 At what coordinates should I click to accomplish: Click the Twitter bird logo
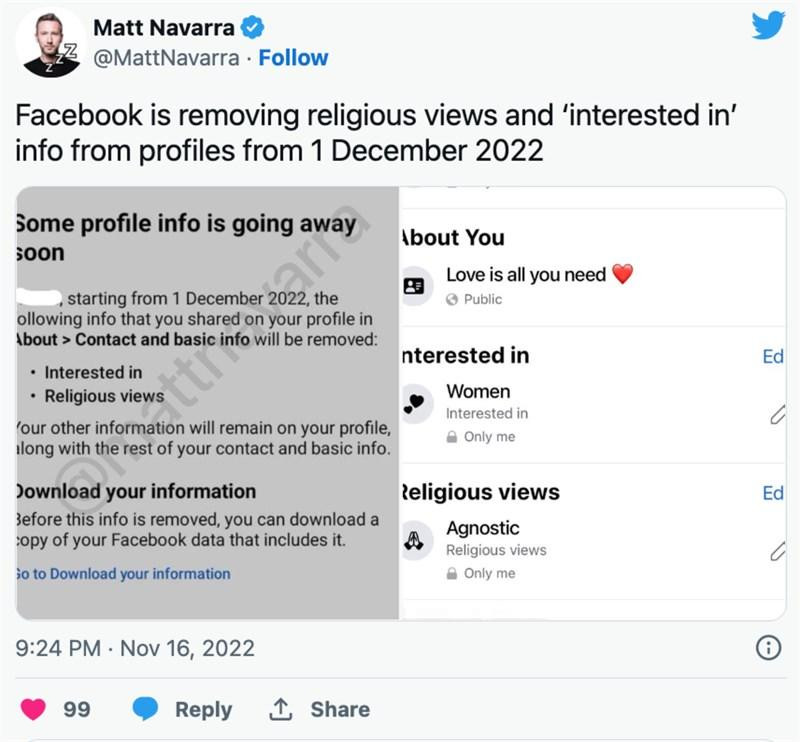click(768, 26)
